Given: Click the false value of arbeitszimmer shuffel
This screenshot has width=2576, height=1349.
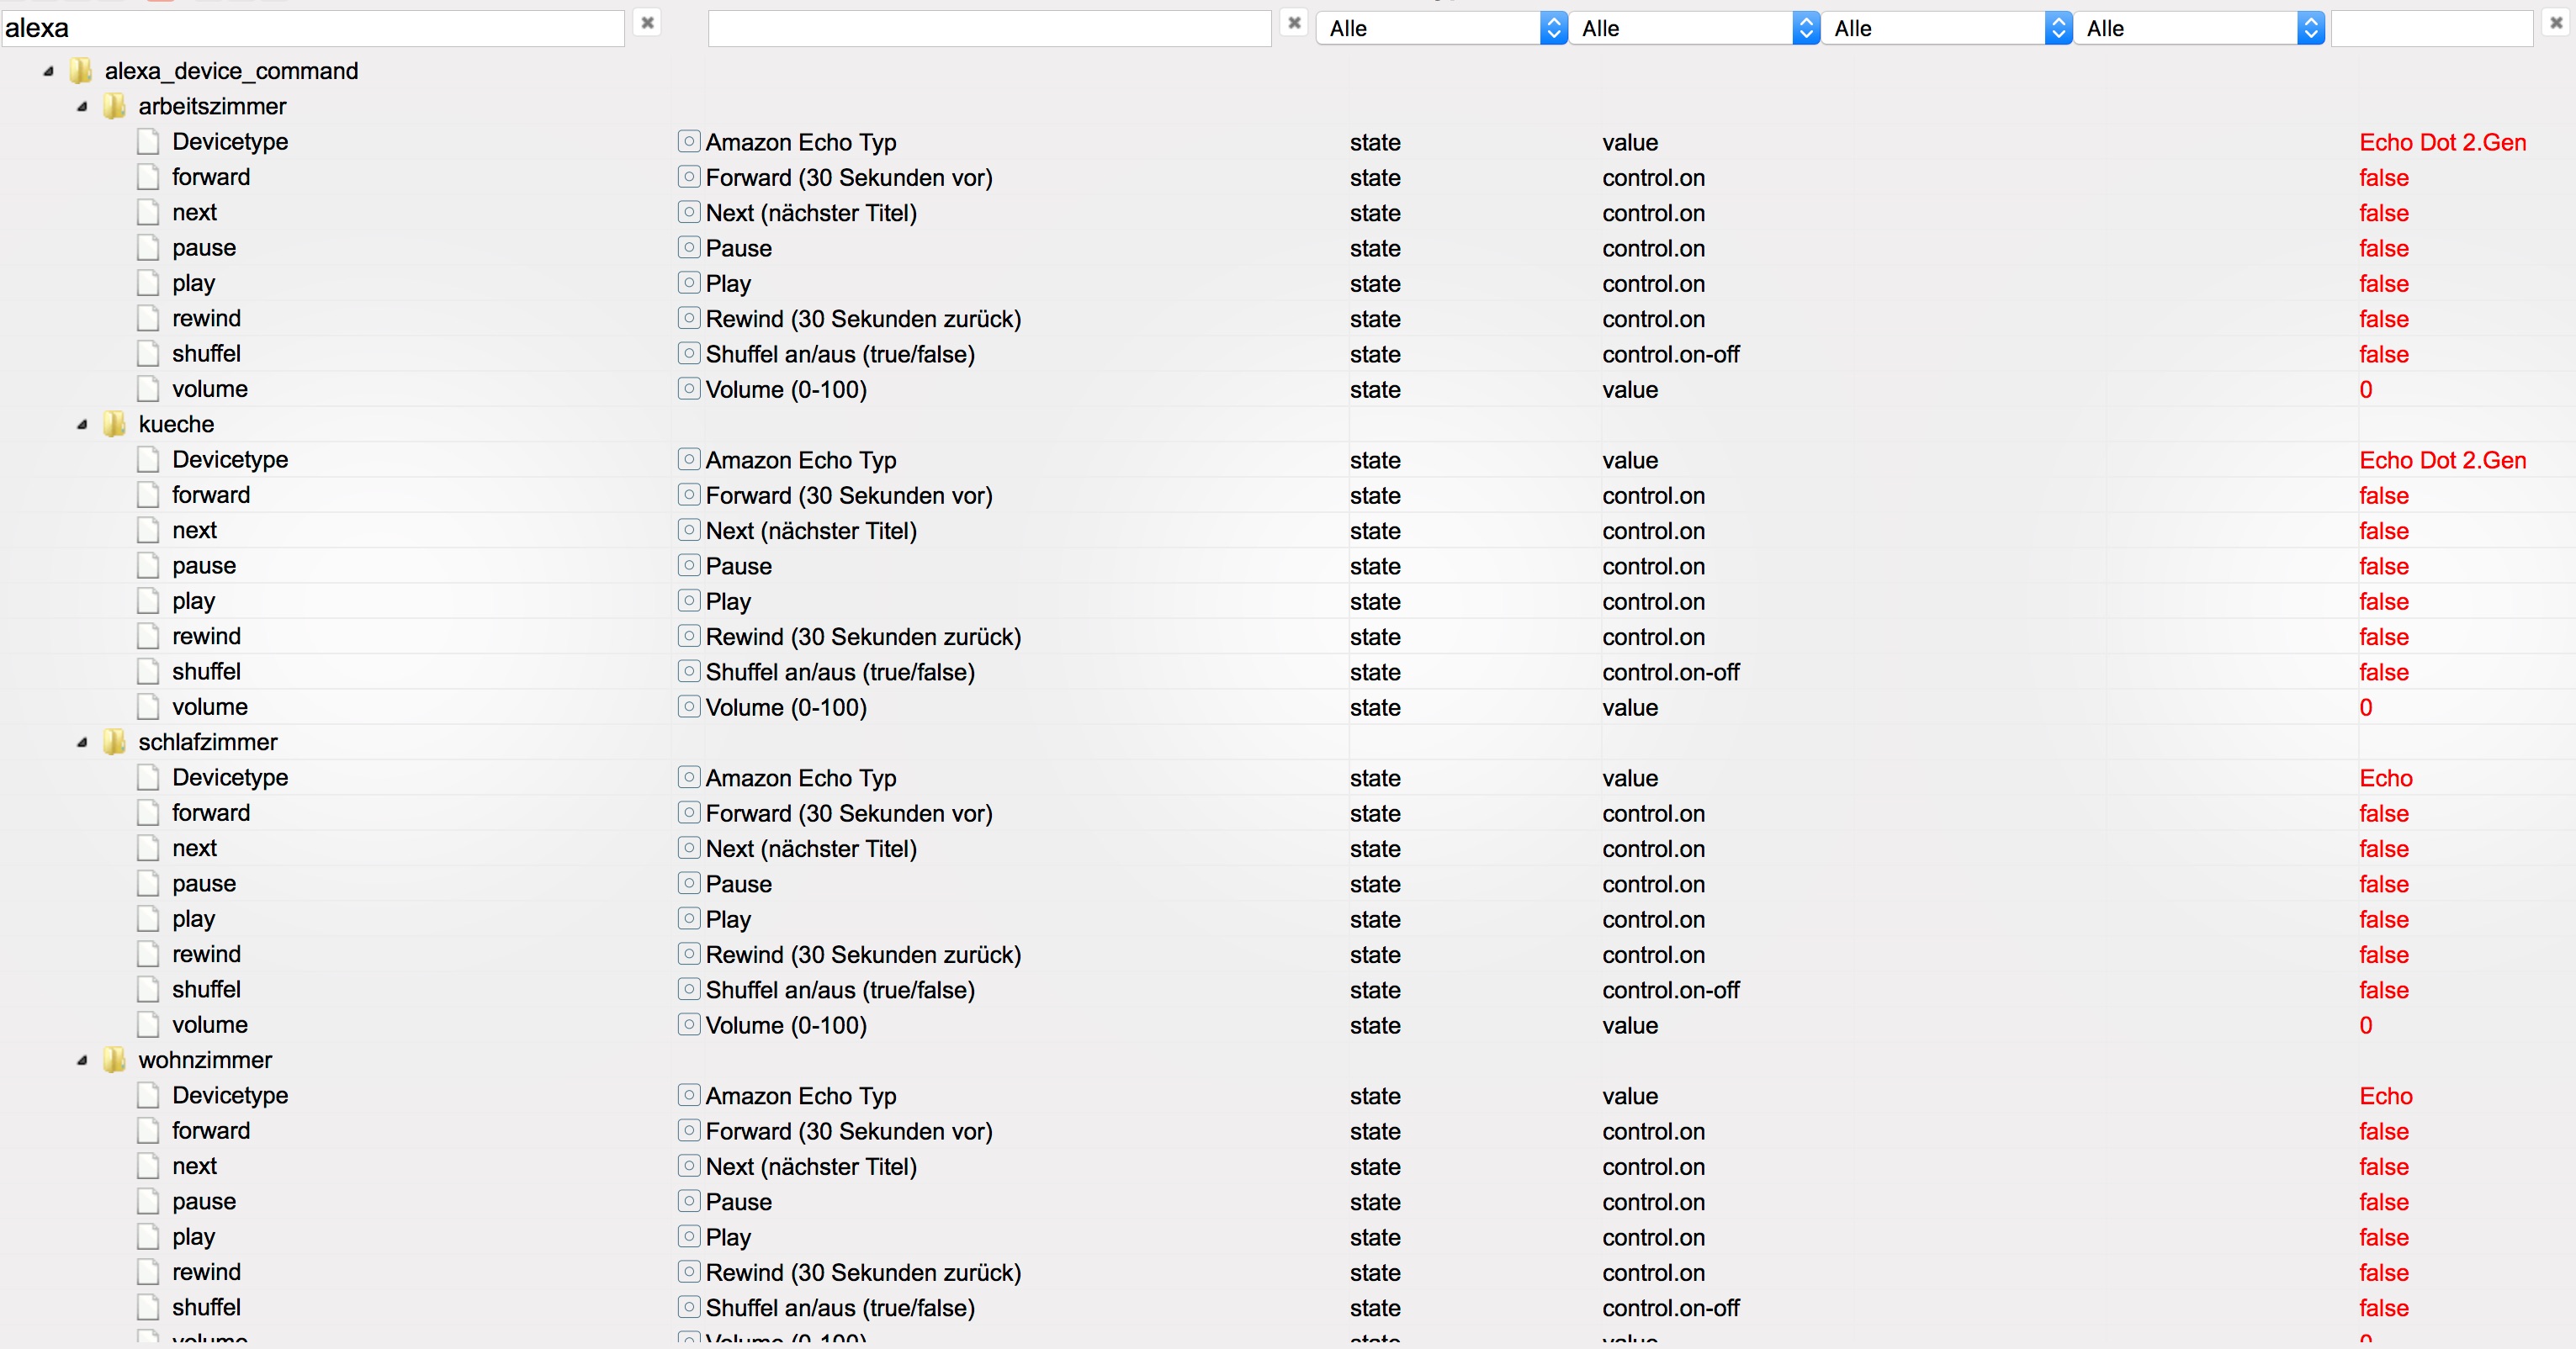Looking at the screenshot, I should click(x=2384, y=354).
